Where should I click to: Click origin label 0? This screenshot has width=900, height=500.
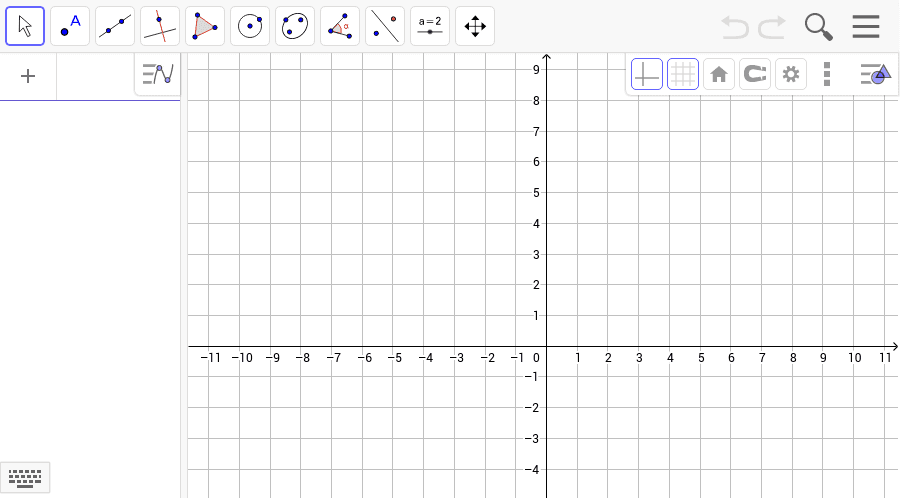pos(536,358)
